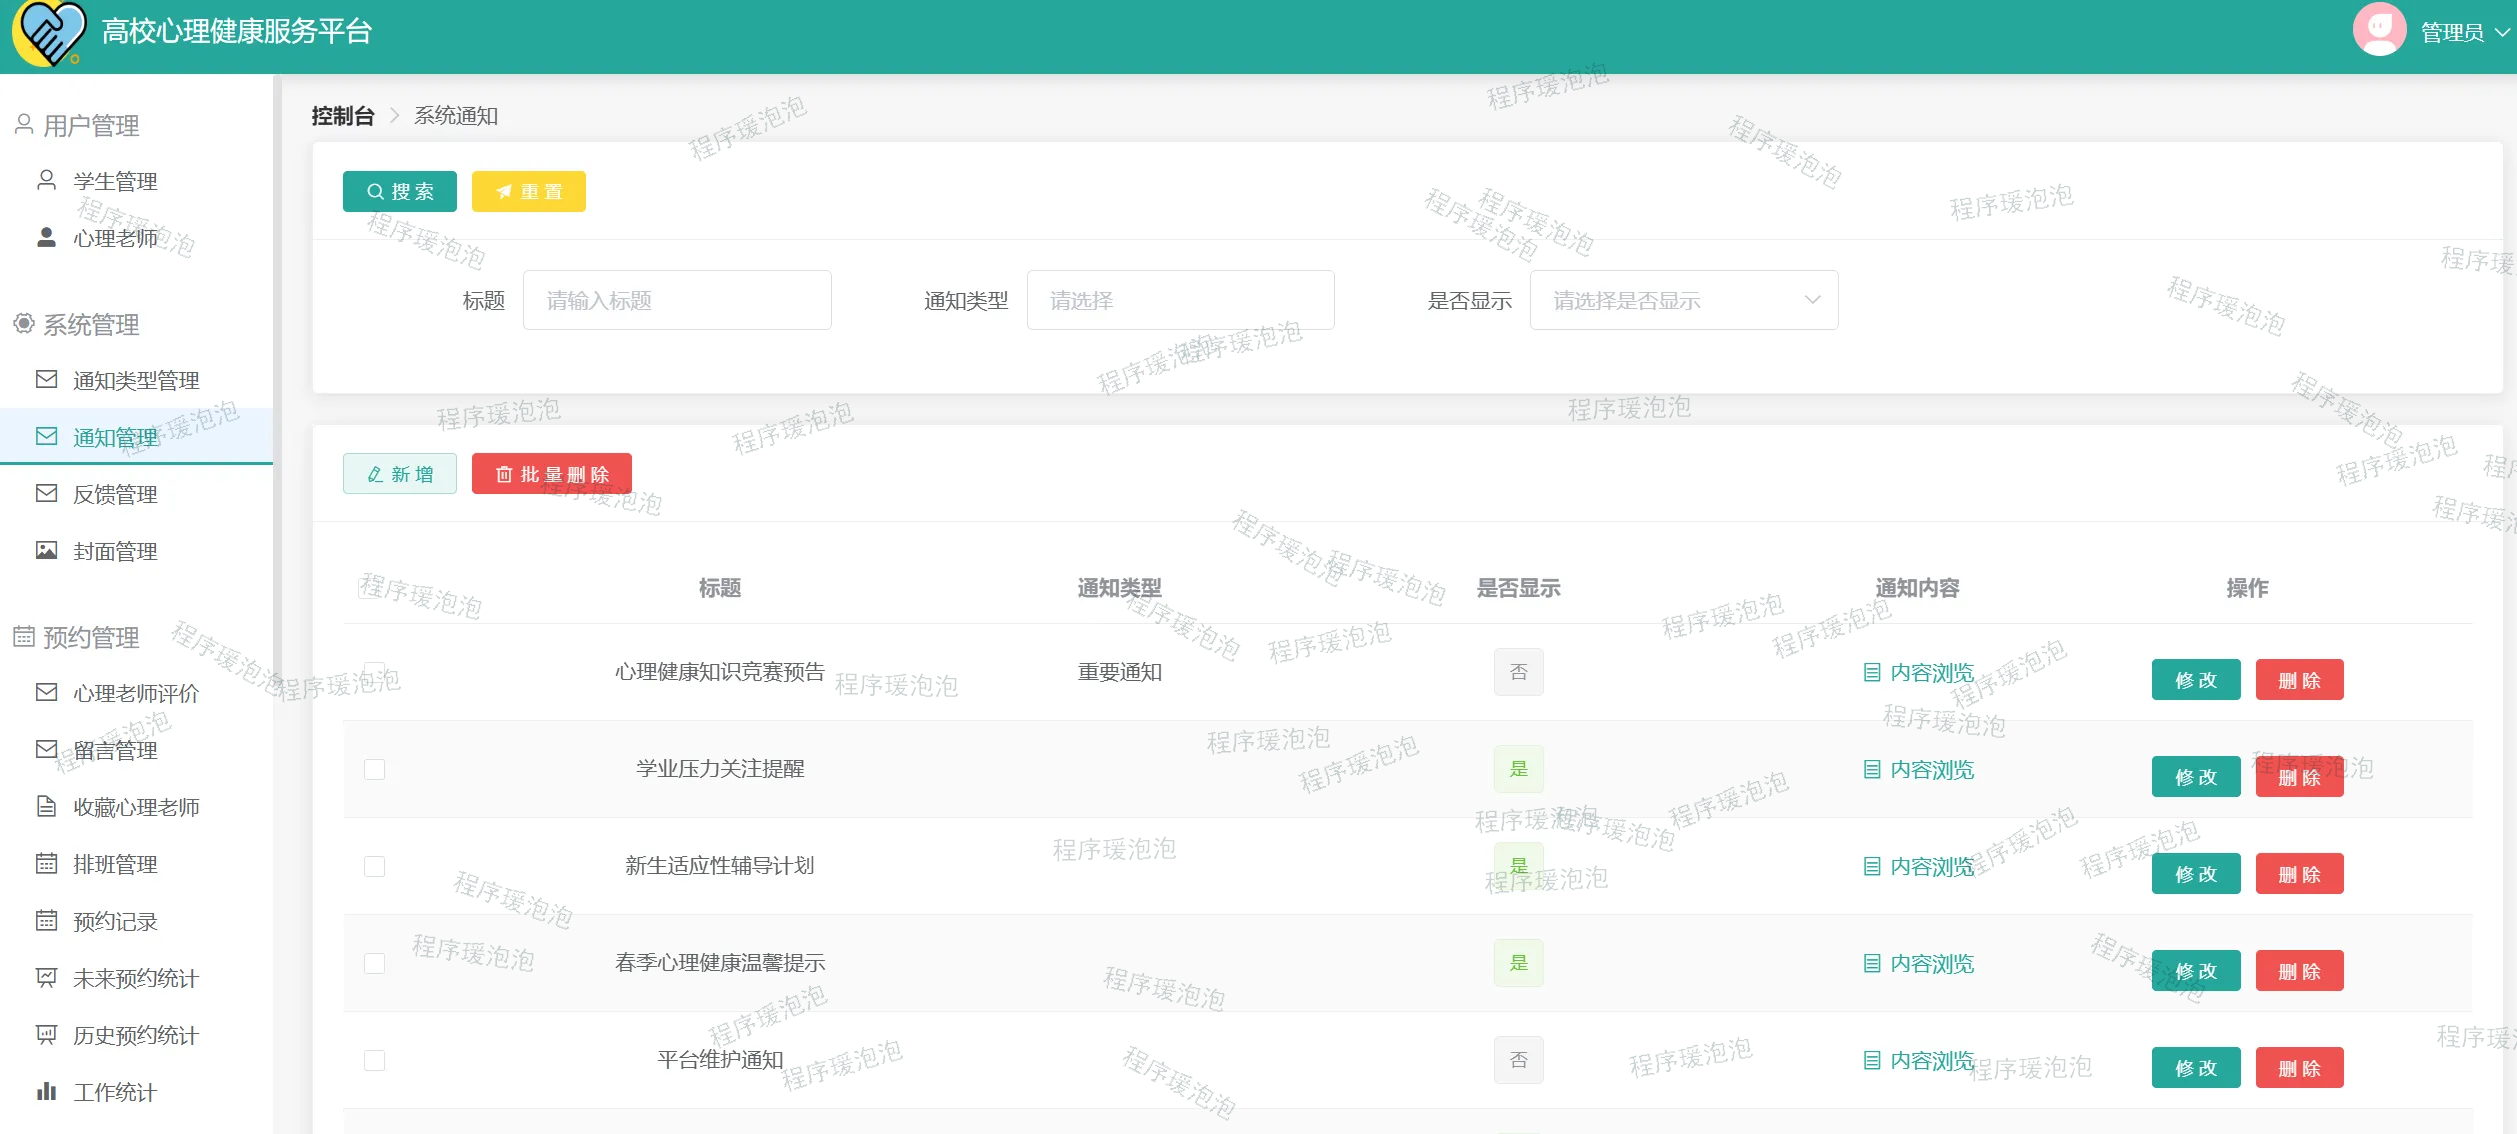Open the 通知类型 select field

pos(1180,300)
